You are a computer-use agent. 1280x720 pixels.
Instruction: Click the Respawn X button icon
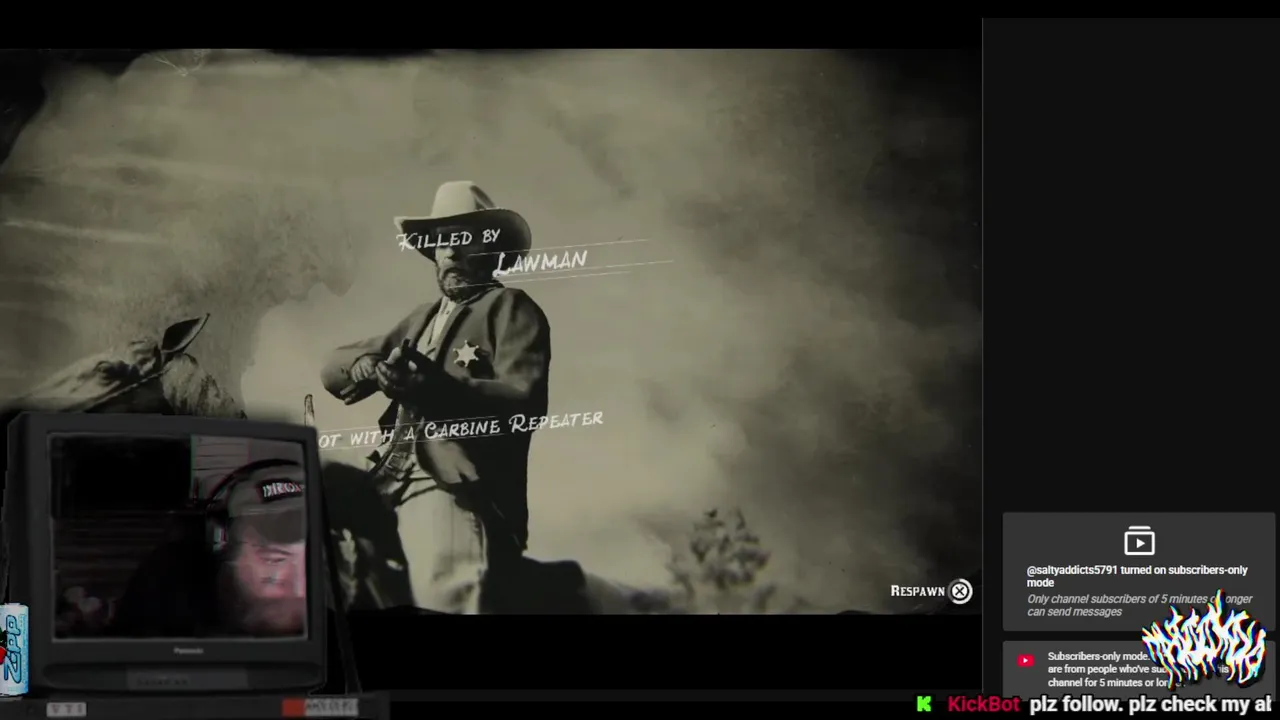coord(960,591)
